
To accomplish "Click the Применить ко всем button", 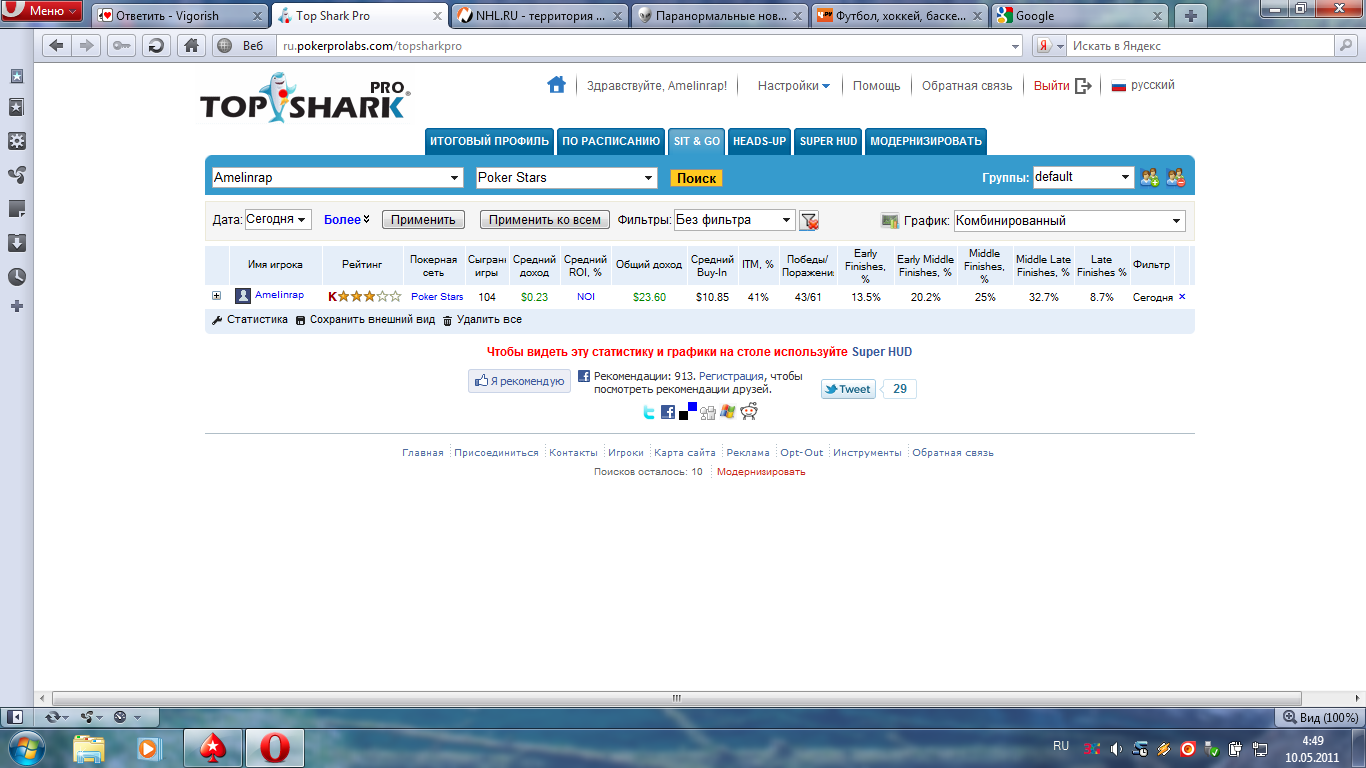I will pyautogui.click(x=544, y=220).
